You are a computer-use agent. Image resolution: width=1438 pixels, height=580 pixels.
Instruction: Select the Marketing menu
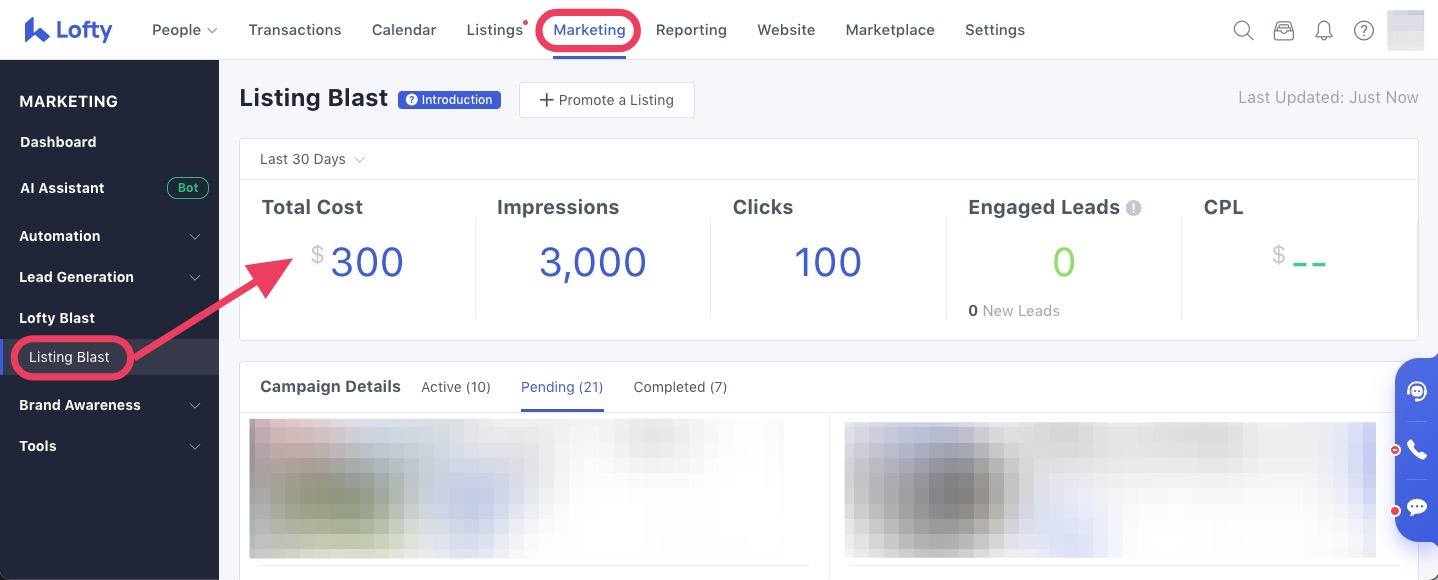click(x=589, y=30)
